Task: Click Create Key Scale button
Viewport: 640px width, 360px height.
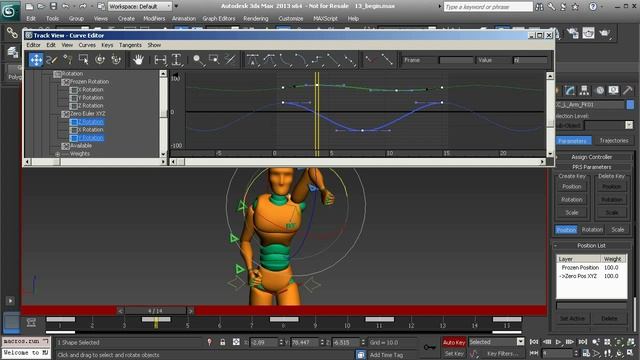Action: point(571,213)
